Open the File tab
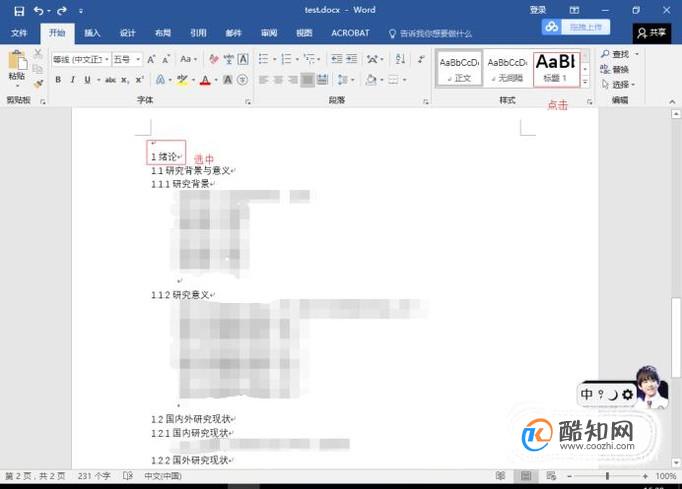682x489 pixels. pyautogui.click(x=19, y=33)
